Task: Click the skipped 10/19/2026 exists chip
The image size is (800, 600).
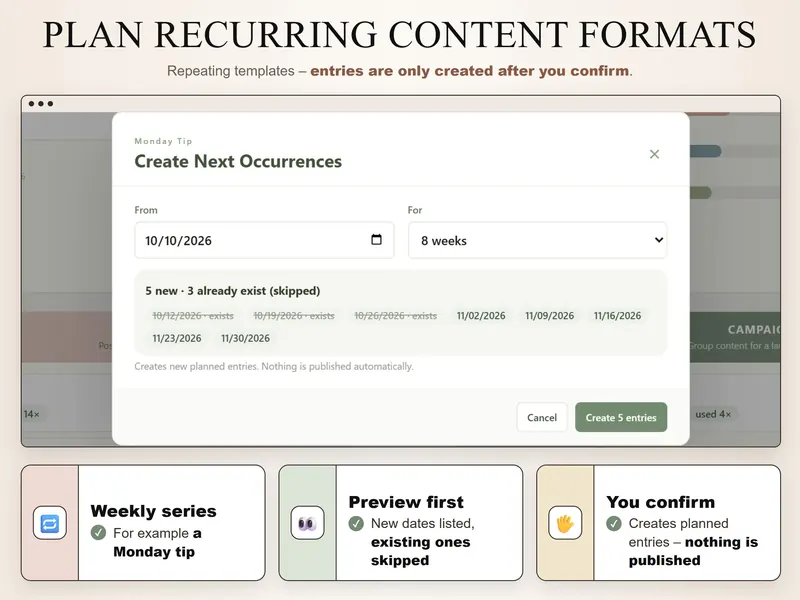Action: click(294, 316)
